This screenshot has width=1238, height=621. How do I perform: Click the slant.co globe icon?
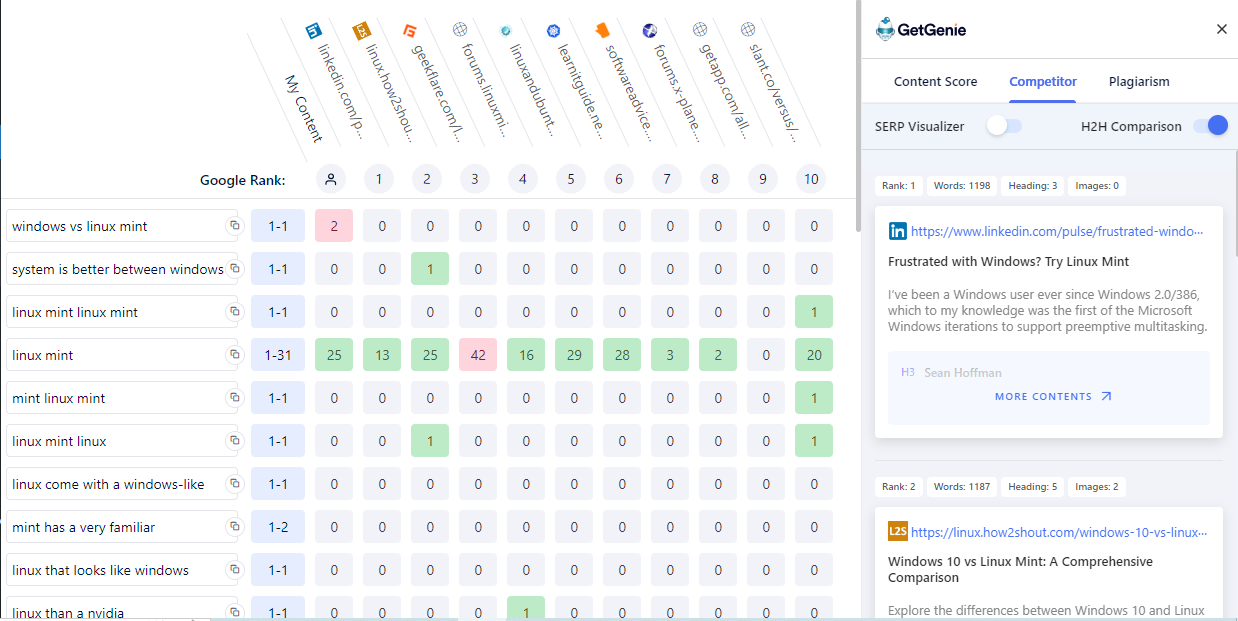[746, 30]
